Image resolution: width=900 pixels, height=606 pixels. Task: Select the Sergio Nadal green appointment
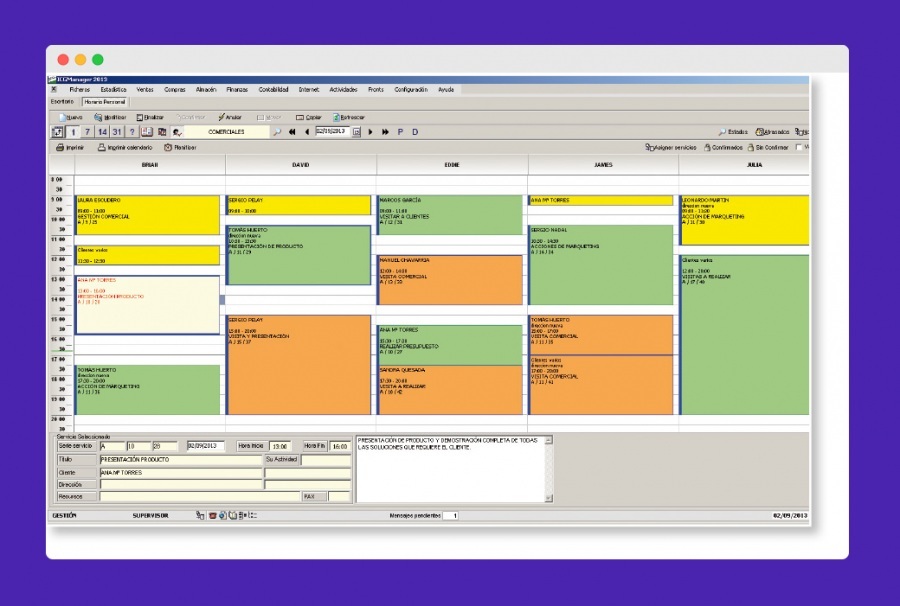click(x=601, y=265)
